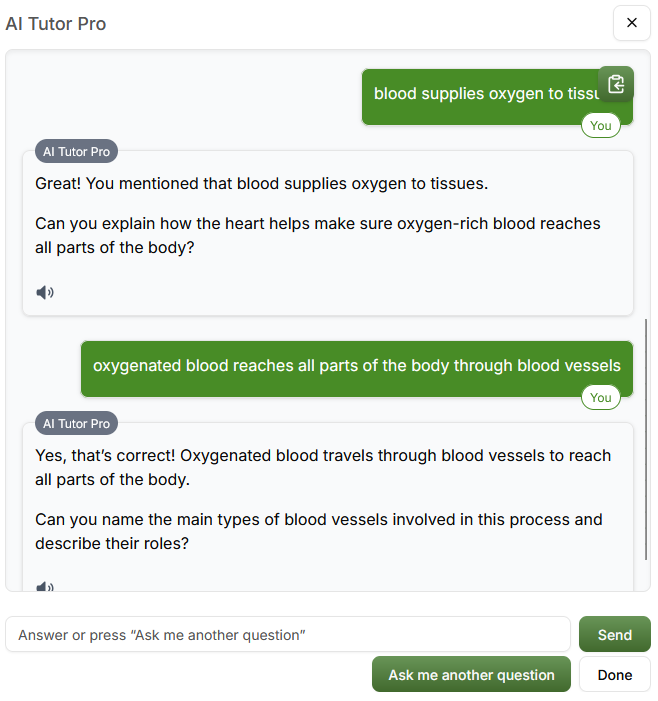The width and height of the screenshot is (658, 701).
Task: Click the AI Tutor Pro panel title
Action: (x=56, y=23)
